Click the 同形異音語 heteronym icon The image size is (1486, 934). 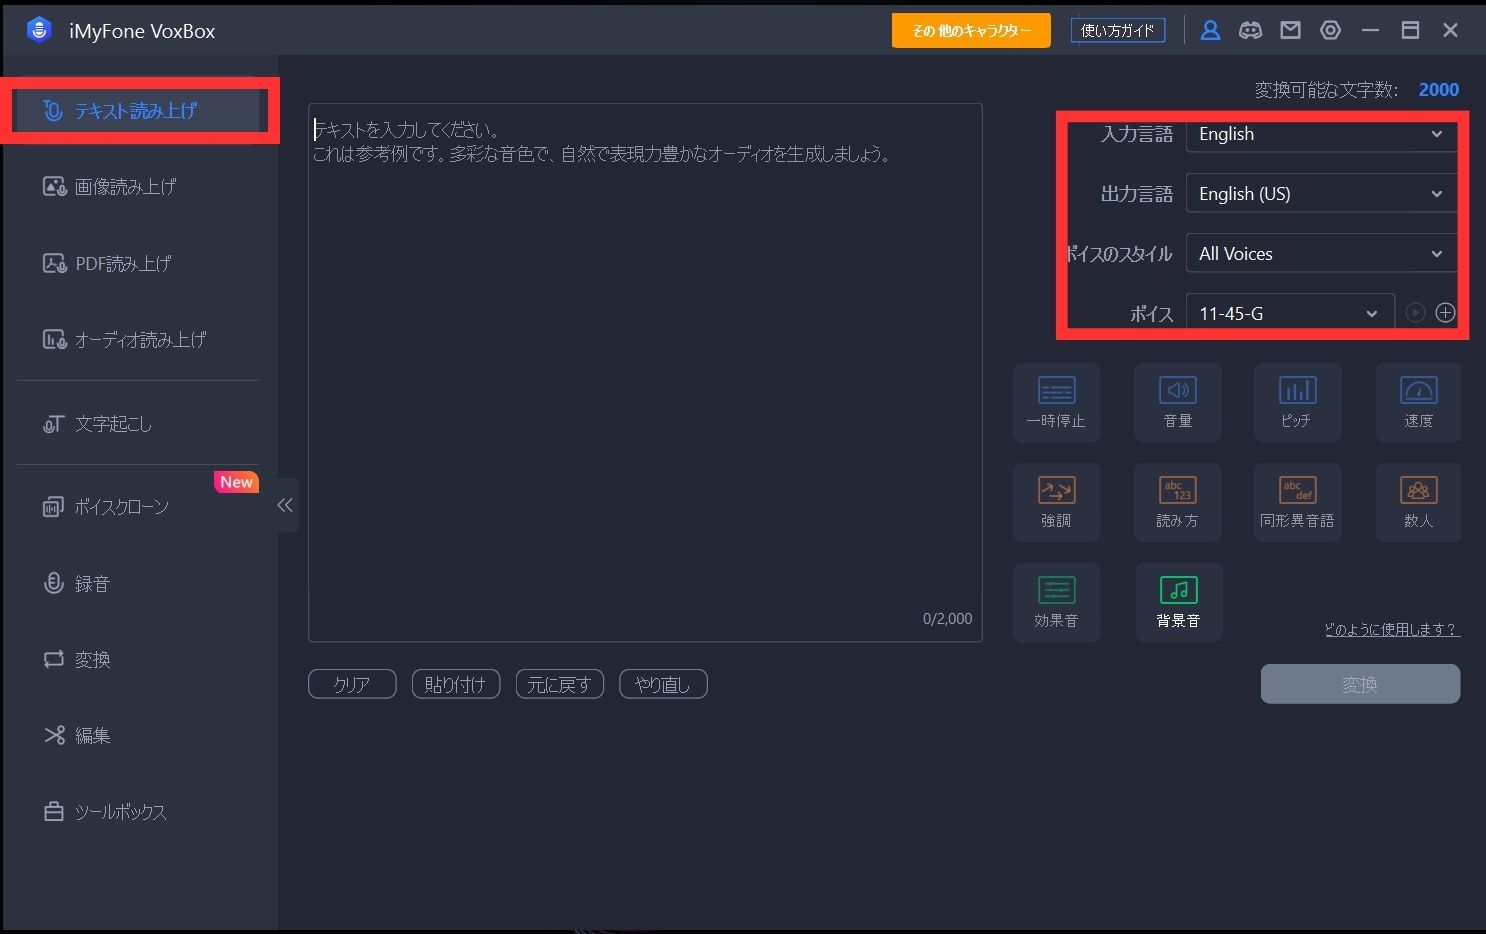pyautogui.click(x=1297, y=501)
